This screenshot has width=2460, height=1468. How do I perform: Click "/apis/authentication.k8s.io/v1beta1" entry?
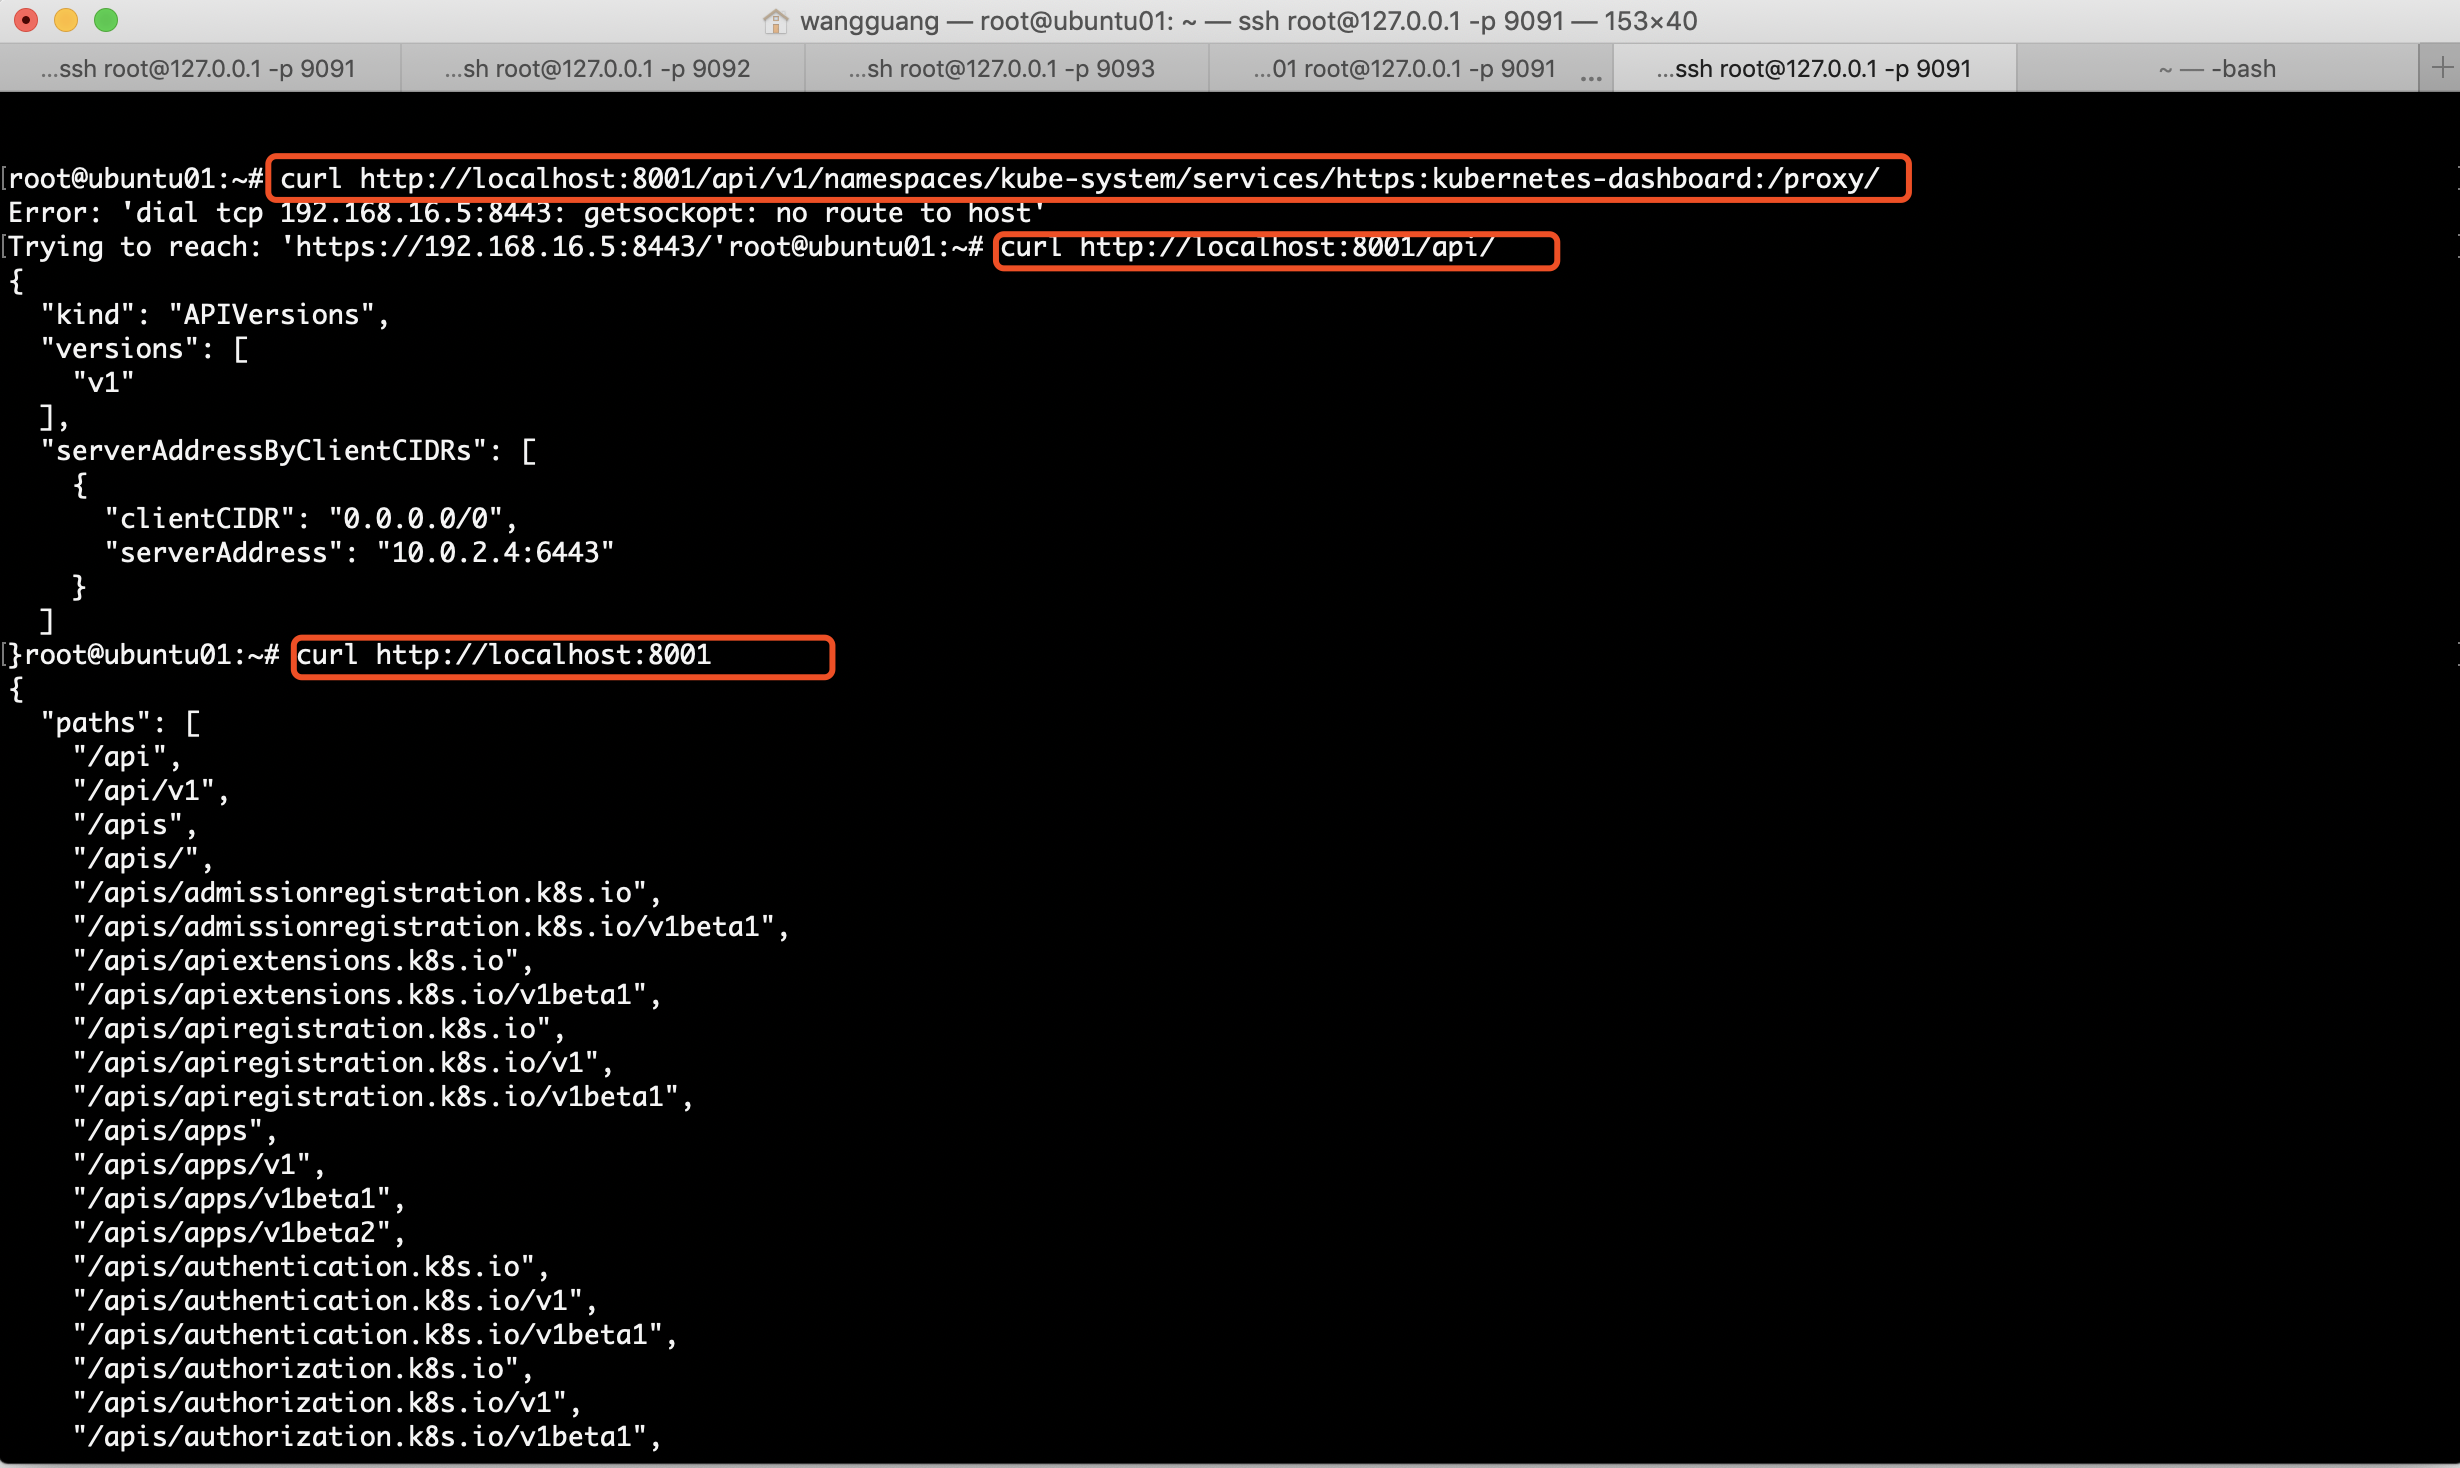(x=375, y=1334)
